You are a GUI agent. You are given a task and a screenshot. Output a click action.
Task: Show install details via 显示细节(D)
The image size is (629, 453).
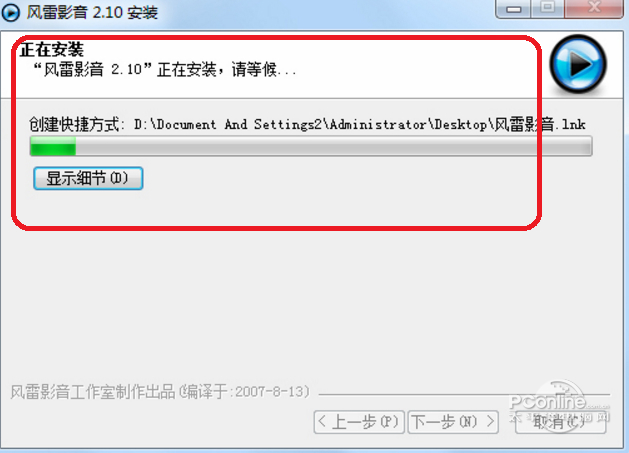(x=88, y=178)
